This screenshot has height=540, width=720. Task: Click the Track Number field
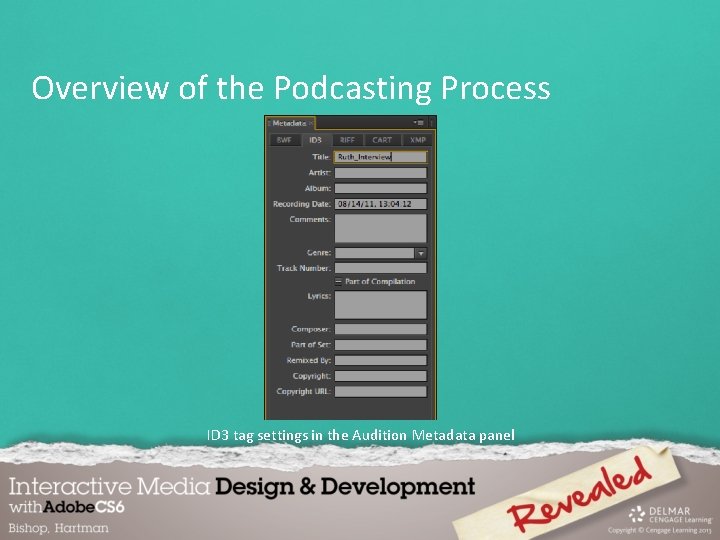pos(380,268)
